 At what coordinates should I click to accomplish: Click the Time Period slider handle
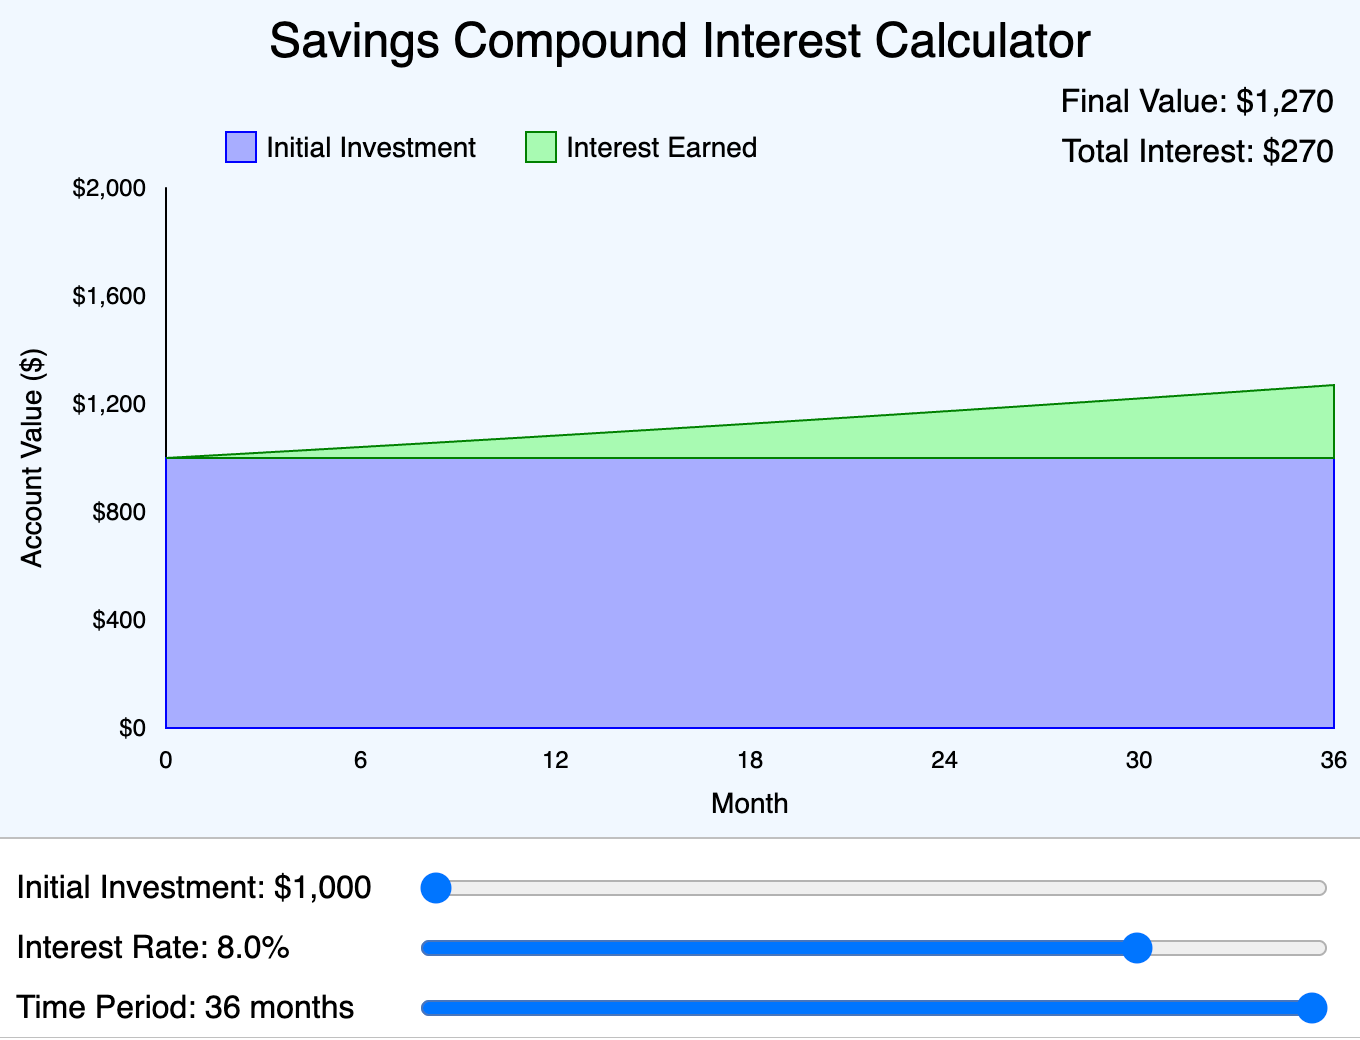pyautogui.click(x=1313, y=1009)
